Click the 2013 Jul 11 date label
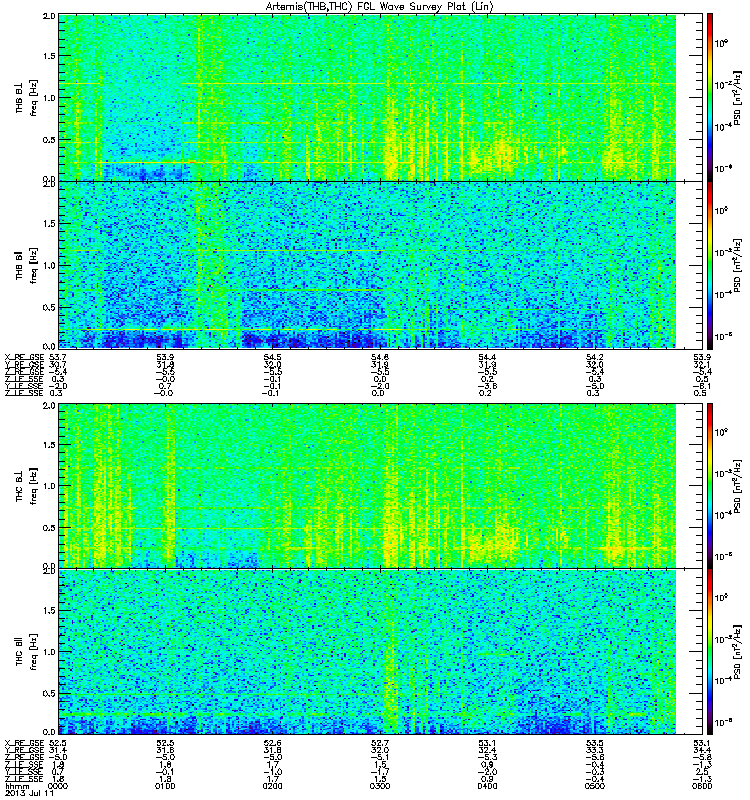Screen dimensions: 750x800 29,793
